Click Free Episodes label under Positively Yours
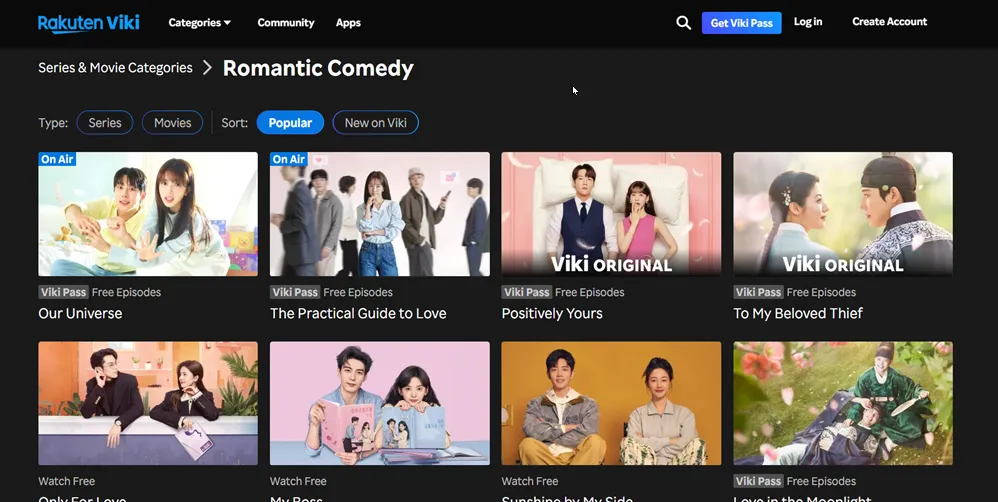The width and height of the screenshot is (998, 502). (590, 292)
